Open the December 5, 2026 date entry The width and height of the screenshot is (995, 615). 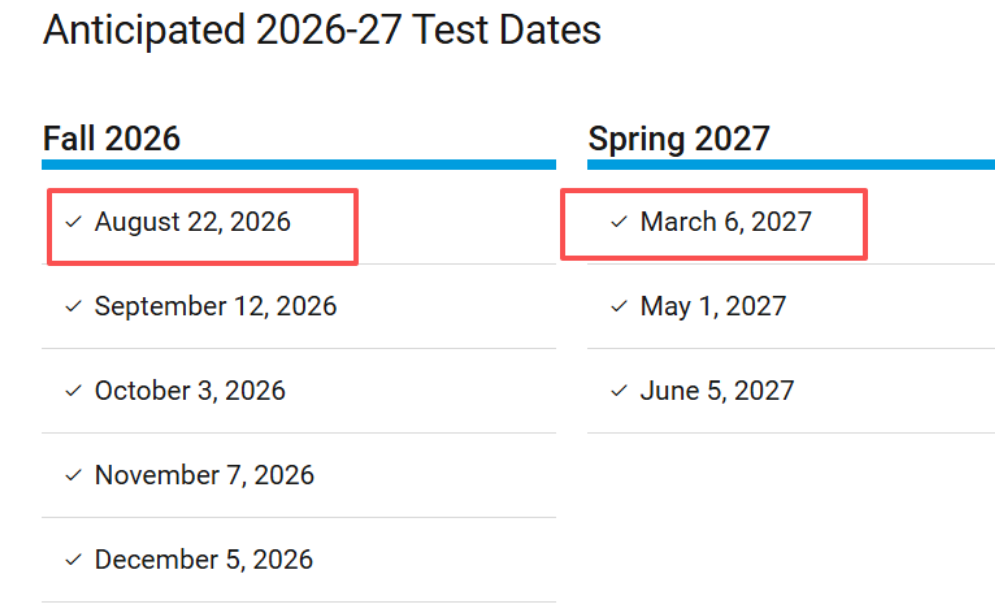[x=203, y=559]
